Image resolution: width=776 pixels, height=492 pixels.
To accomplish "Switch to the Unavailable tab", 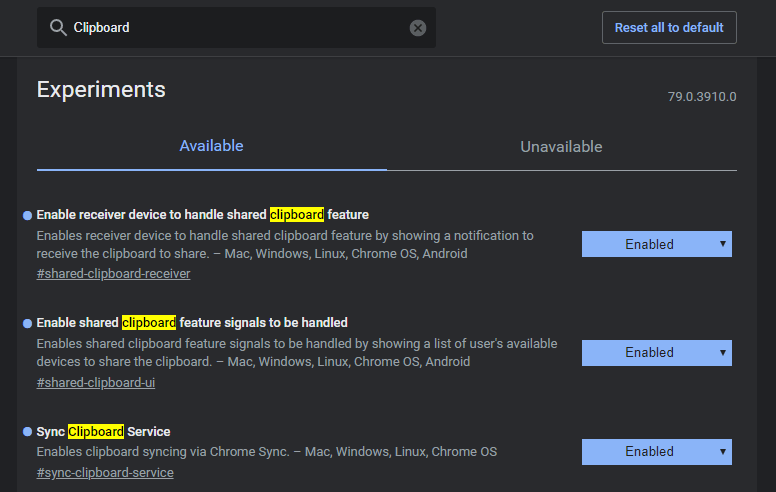I will tap(561, 147).
